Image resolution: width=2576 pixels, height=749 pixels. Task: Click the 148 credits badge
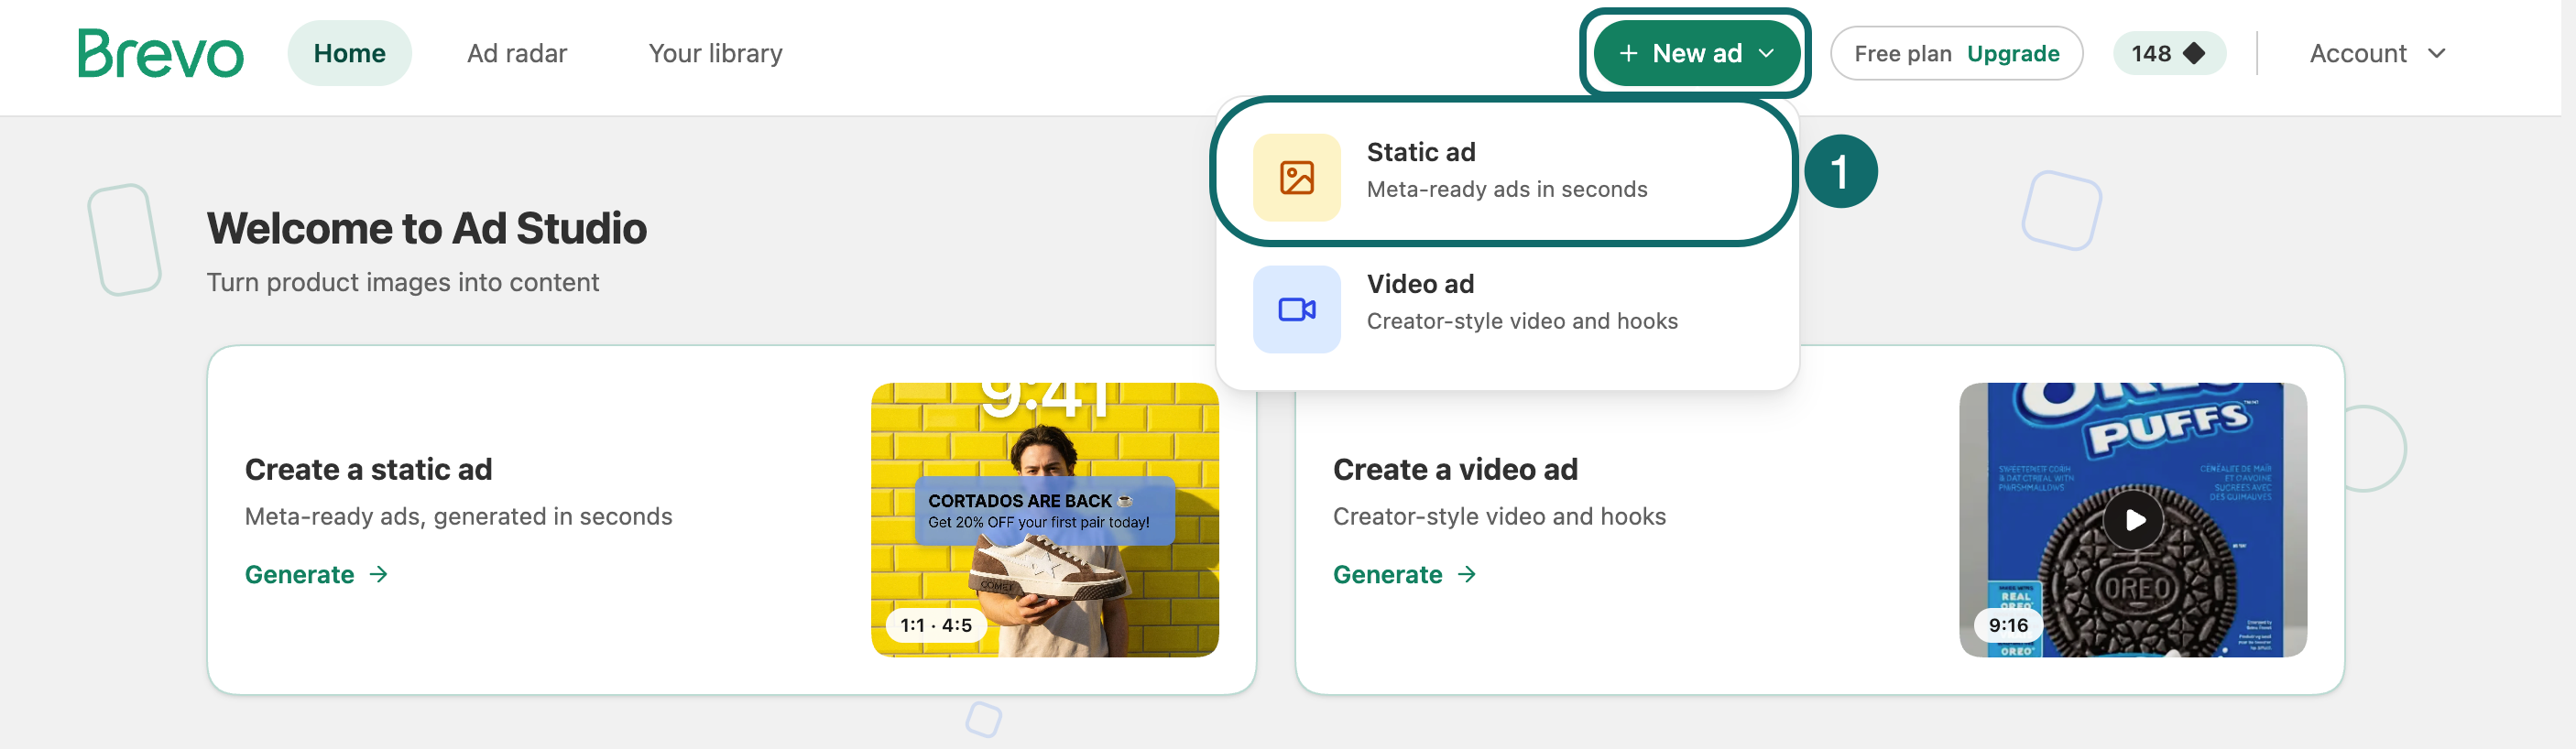click(x=2168, y=53)
